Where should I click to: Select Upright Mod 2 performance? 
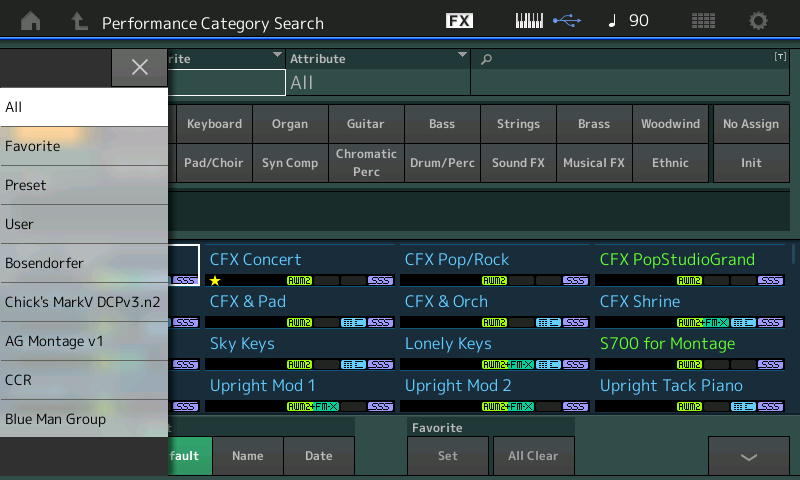pos(494,392)
